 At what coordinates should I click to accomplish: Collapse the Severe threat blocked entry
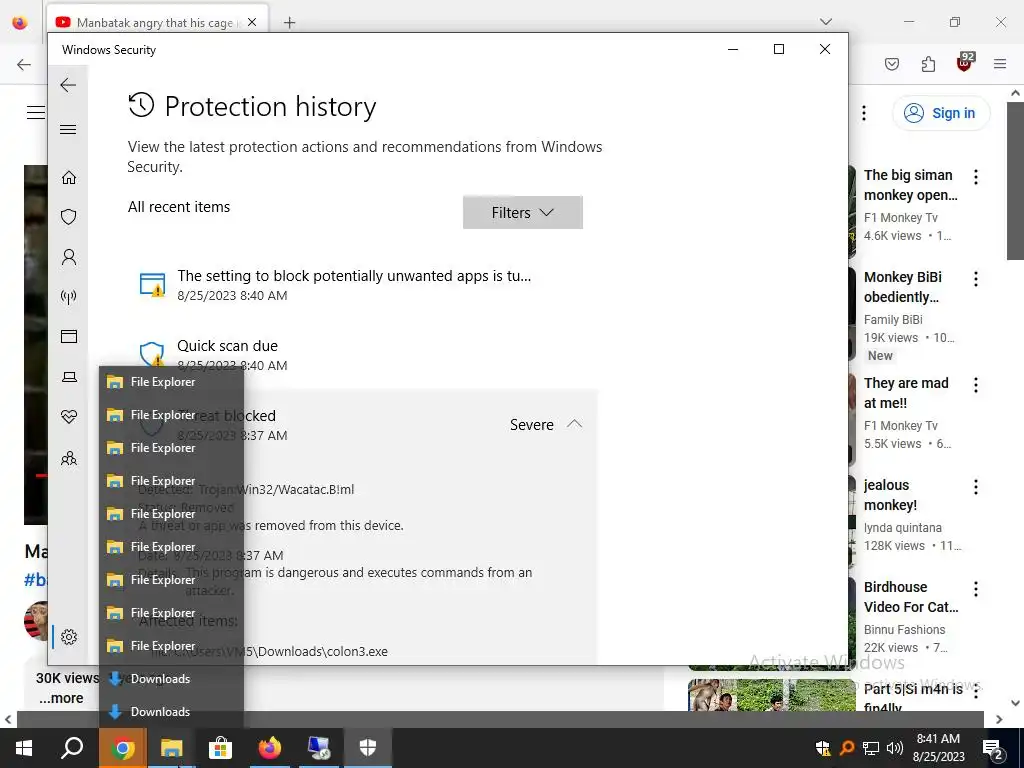(x=574, y=424)
